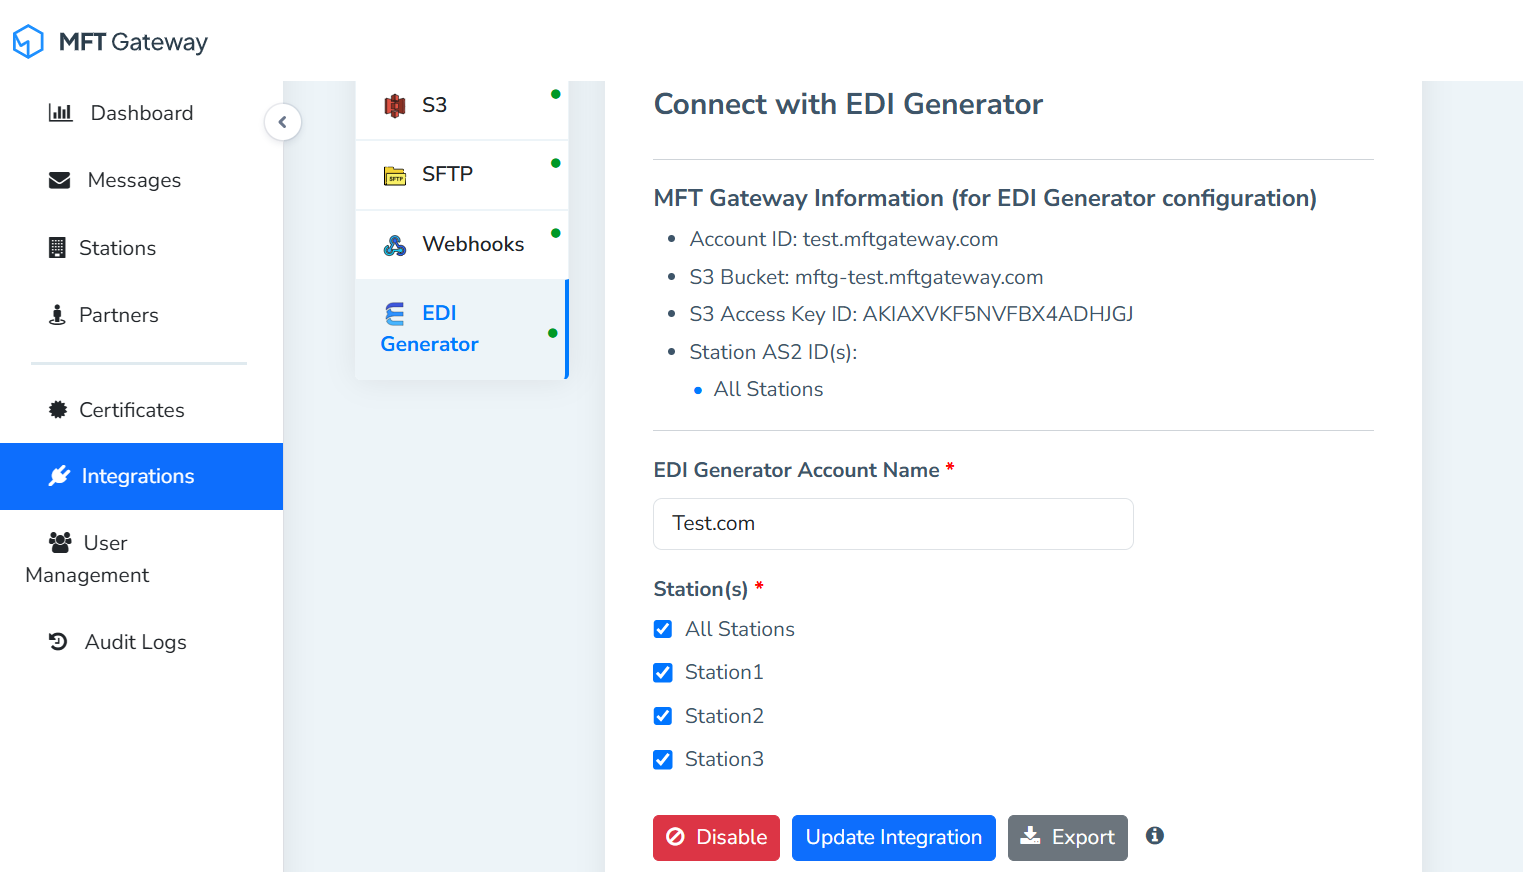This screenshot has height=872, width=1523.
Task: Click the MFT Gateway logo icon
Action: click(28, 41)
